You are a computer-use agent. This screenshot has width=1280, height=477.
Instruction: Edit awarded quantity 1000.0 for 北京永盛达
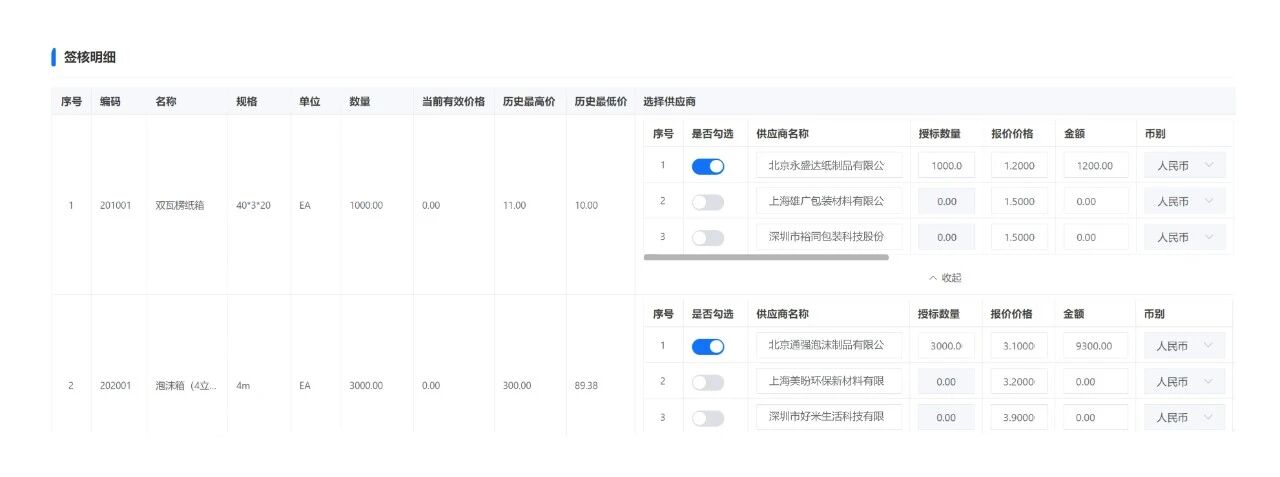point(945,166)
